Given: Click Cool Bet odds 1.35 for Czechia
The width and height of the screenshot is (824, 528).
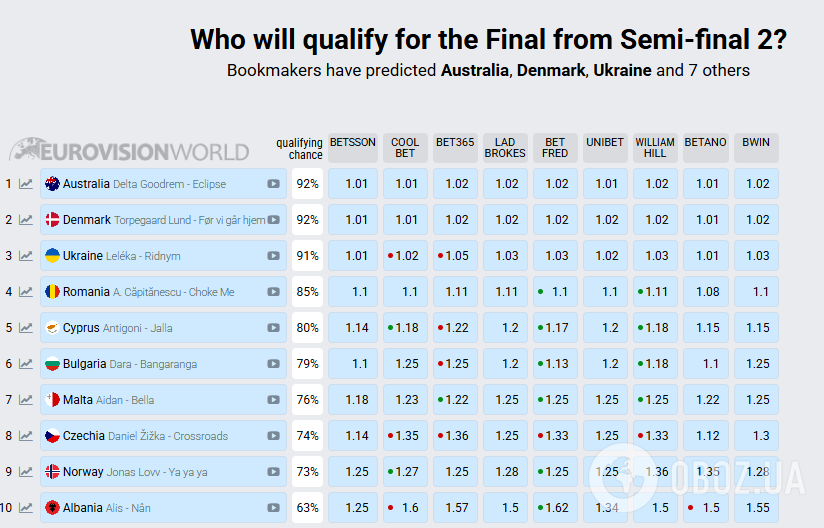Looking at the screenshot, I should tap(405, 436).
